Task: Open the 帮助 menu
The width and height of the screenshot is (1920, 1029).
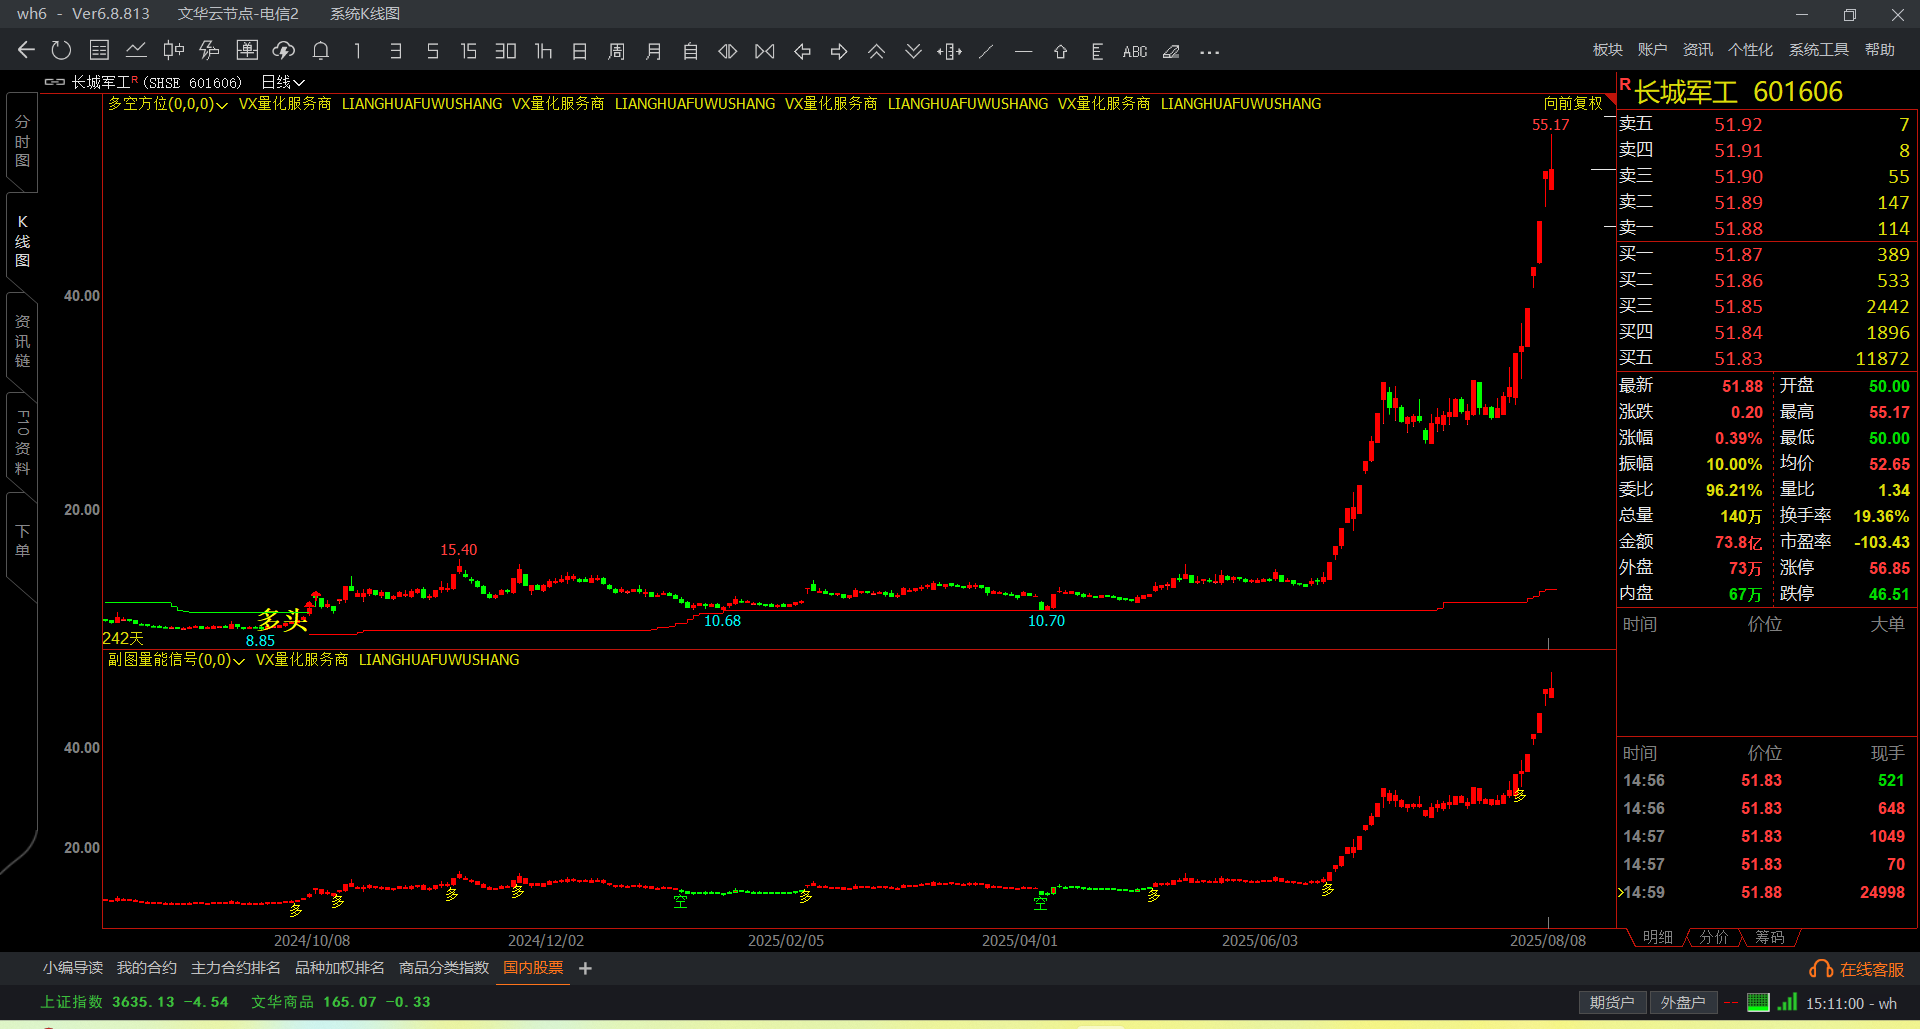Action: 1880,50
